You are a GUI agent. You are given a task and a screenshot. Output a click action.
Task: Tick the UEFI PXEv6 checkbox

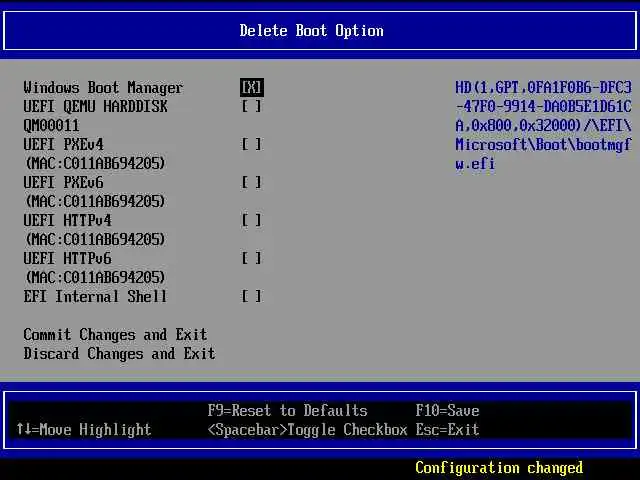(252, 182)
